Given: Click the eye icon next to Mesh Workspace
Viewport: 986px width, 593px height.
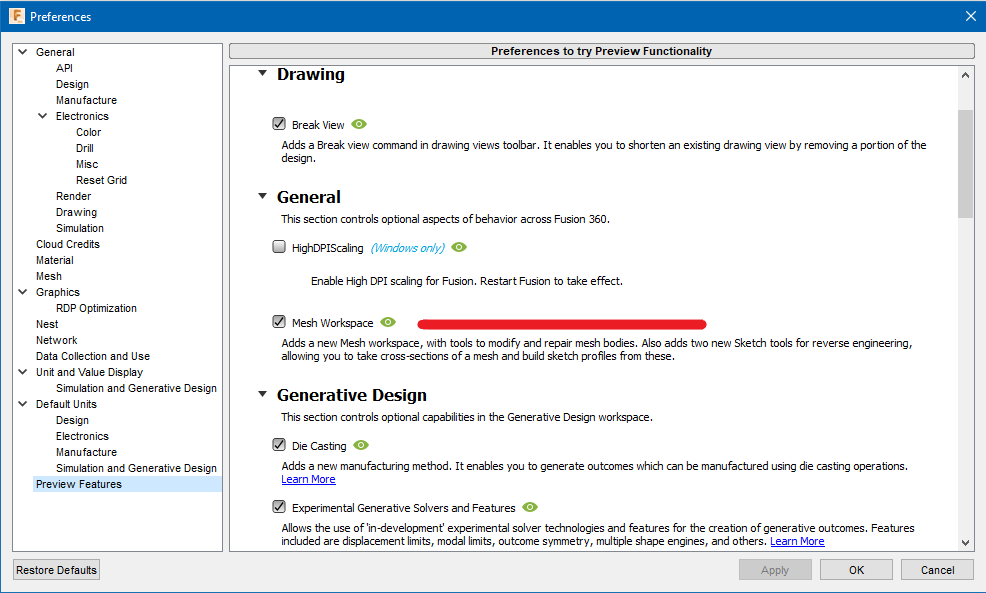Looking at the screenshot, I should [388, 322].
